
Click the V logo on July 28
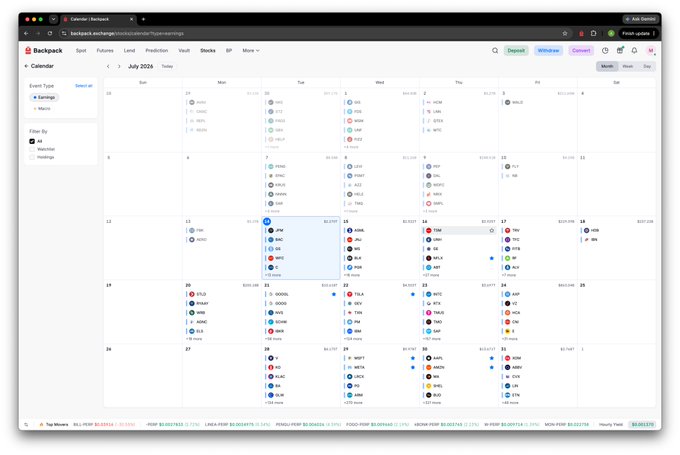tap(271, 358)
